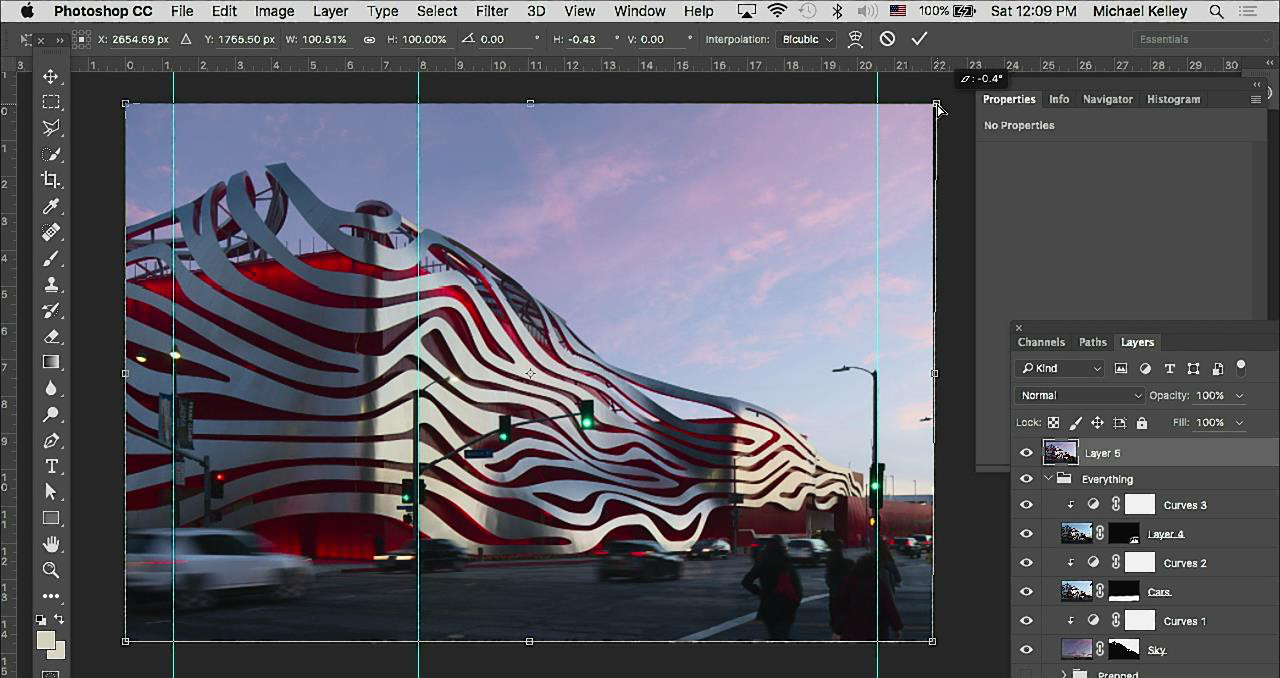Toggle lock transparent pixels

[1053, 423]
